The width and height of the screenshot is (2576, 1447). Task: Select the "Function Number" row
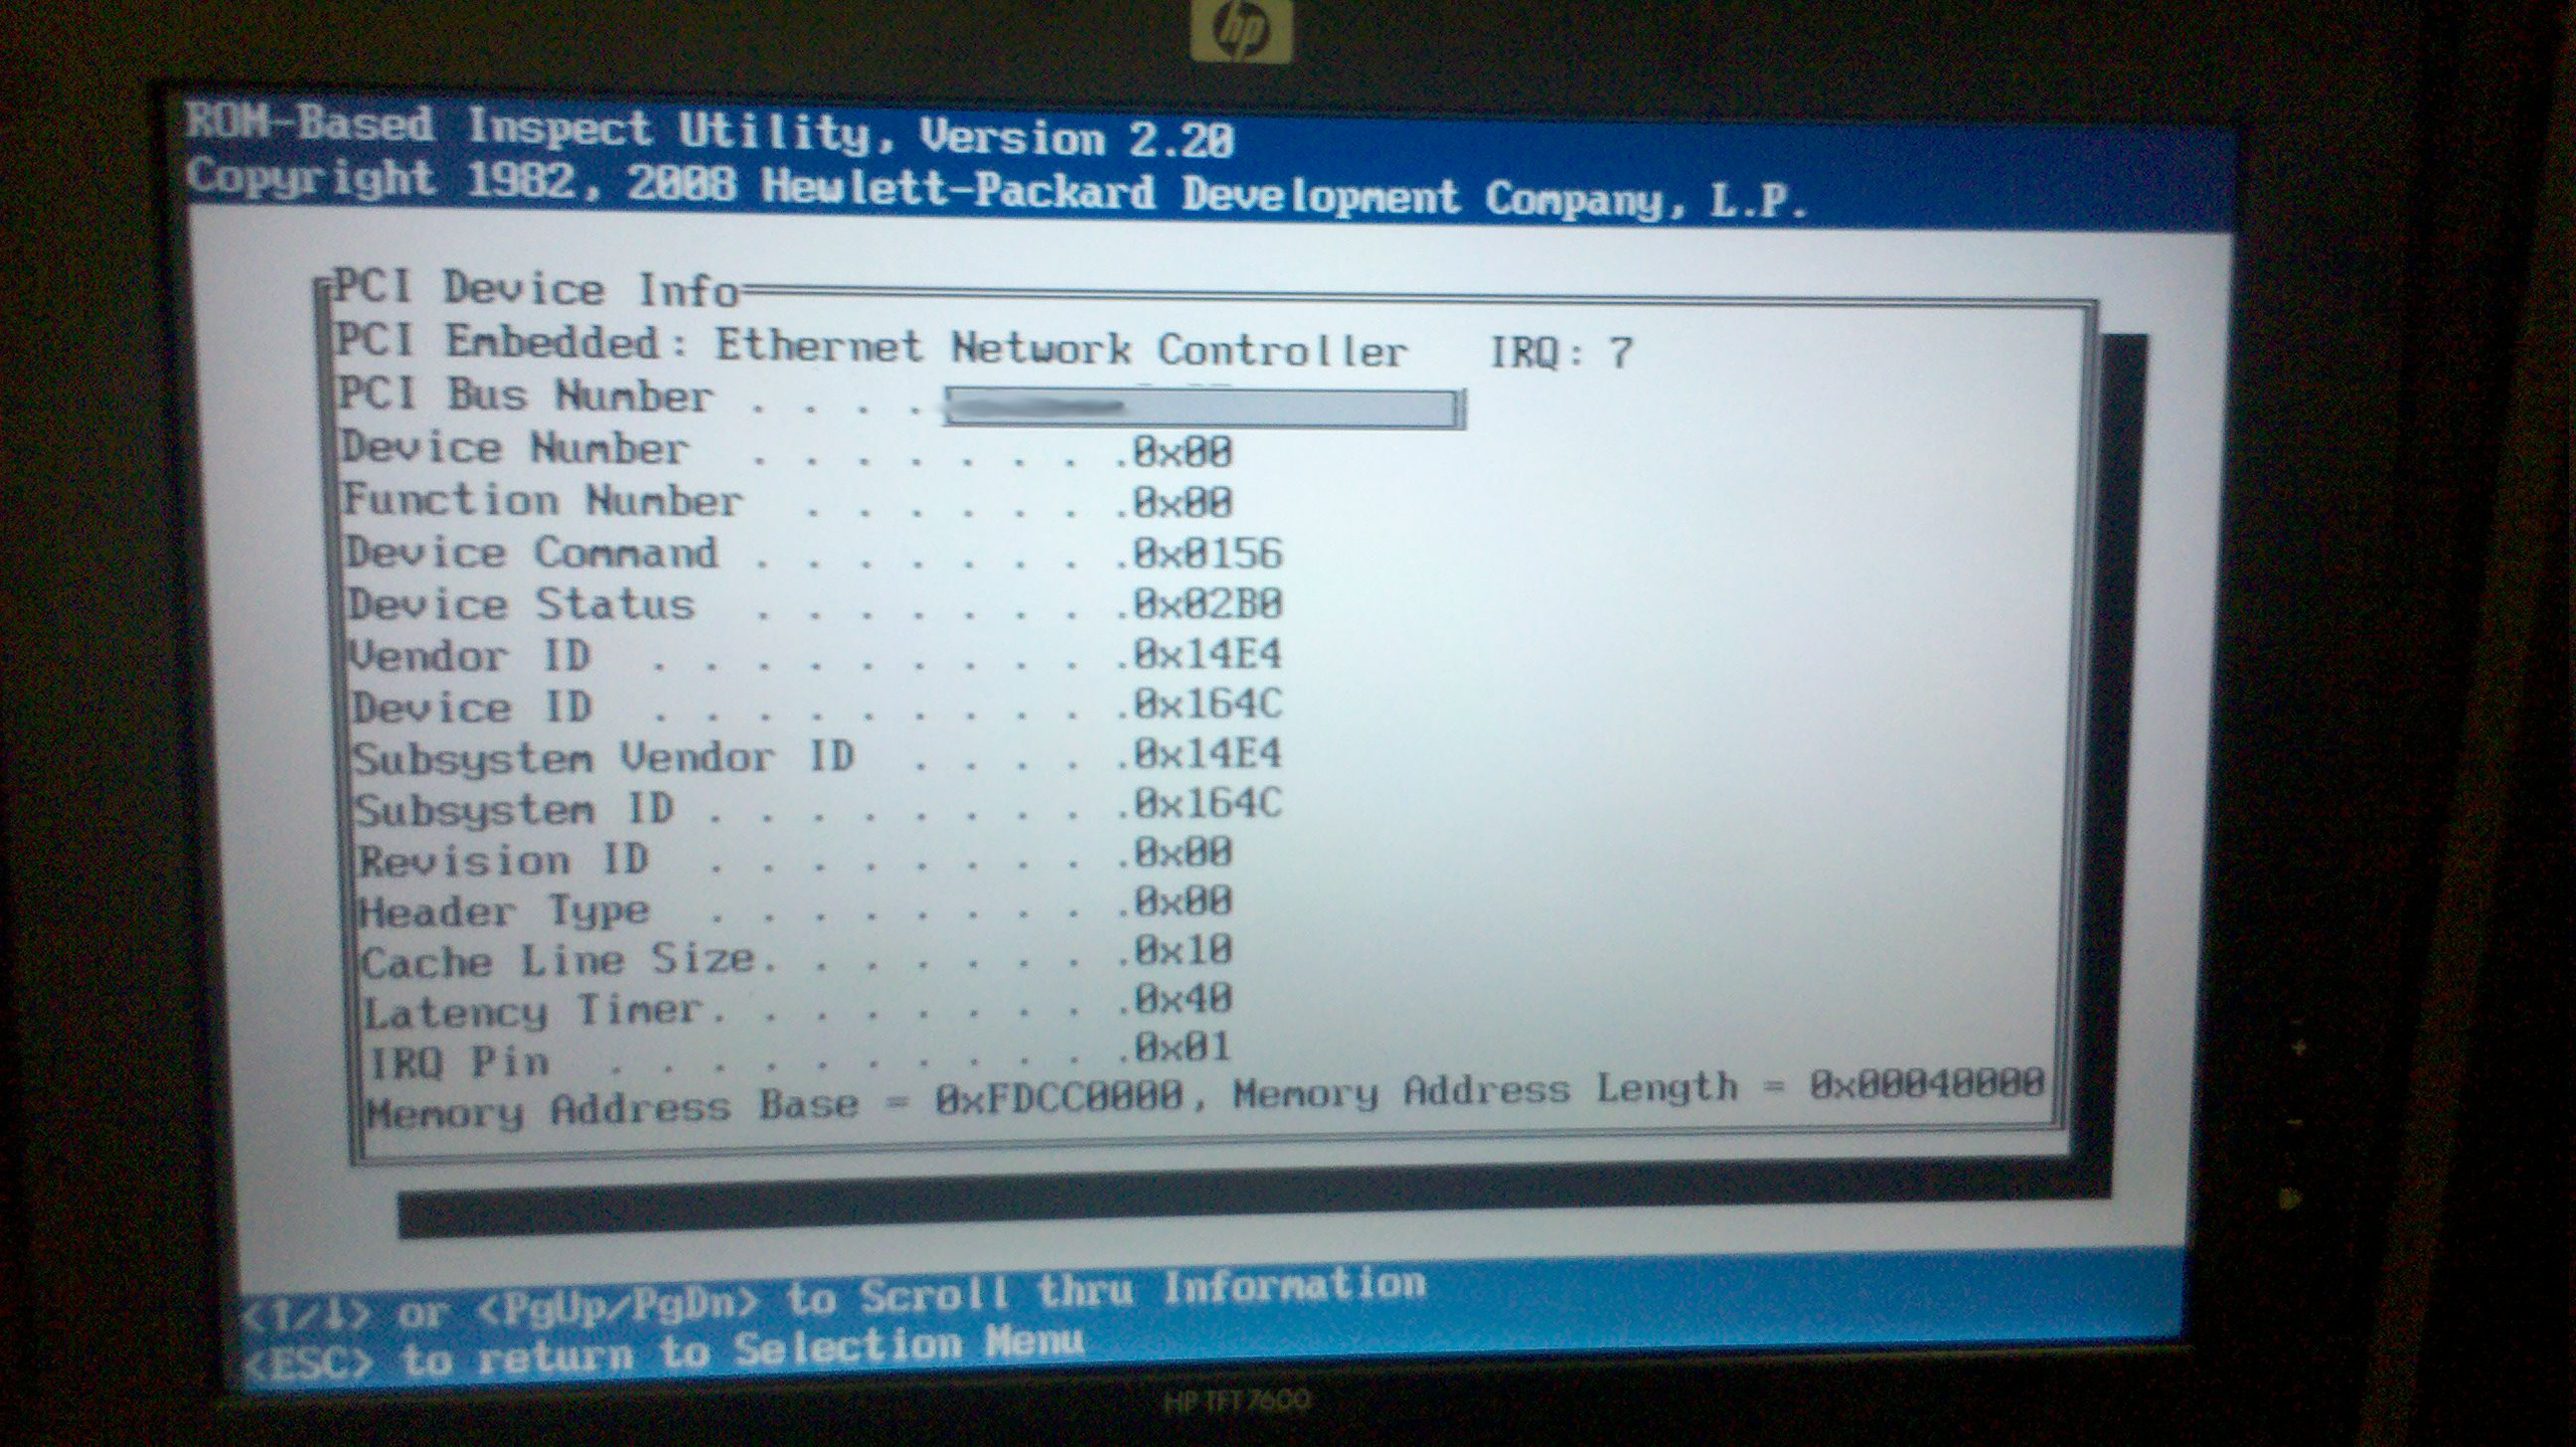[x=789, y=501]
